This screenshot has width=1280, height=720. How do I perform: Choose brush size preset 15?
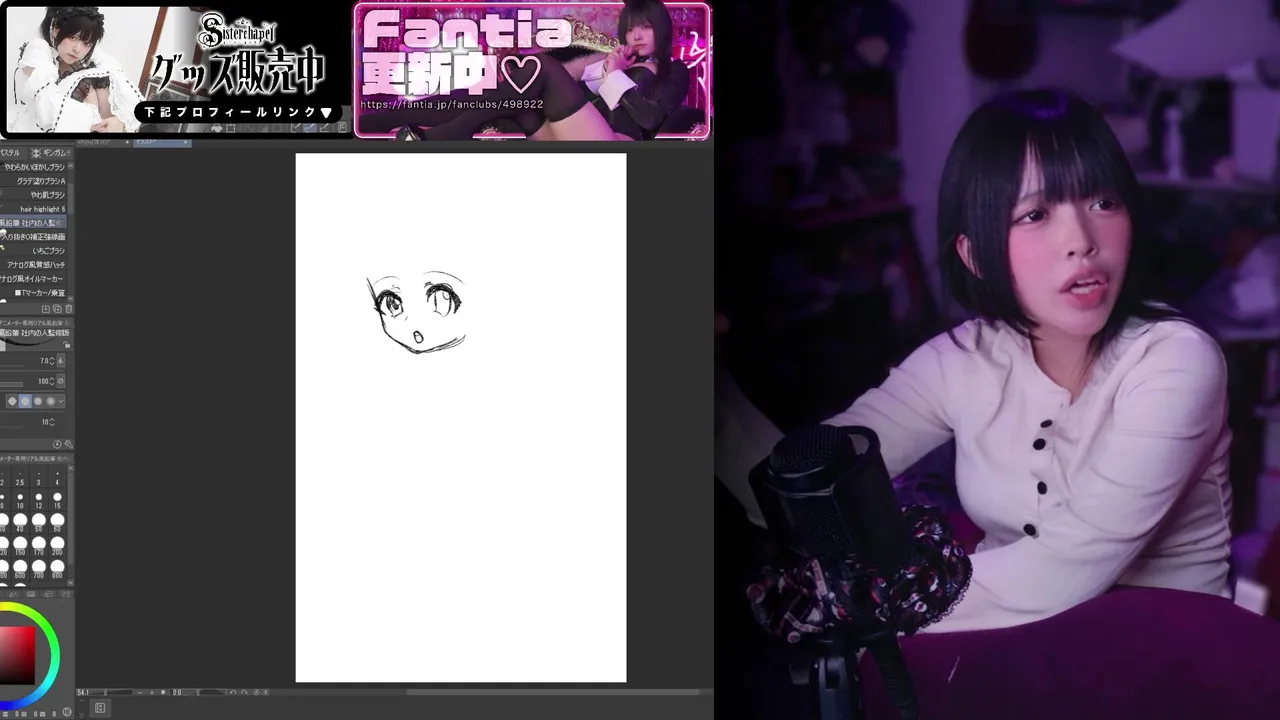click(x=57, y=500)
